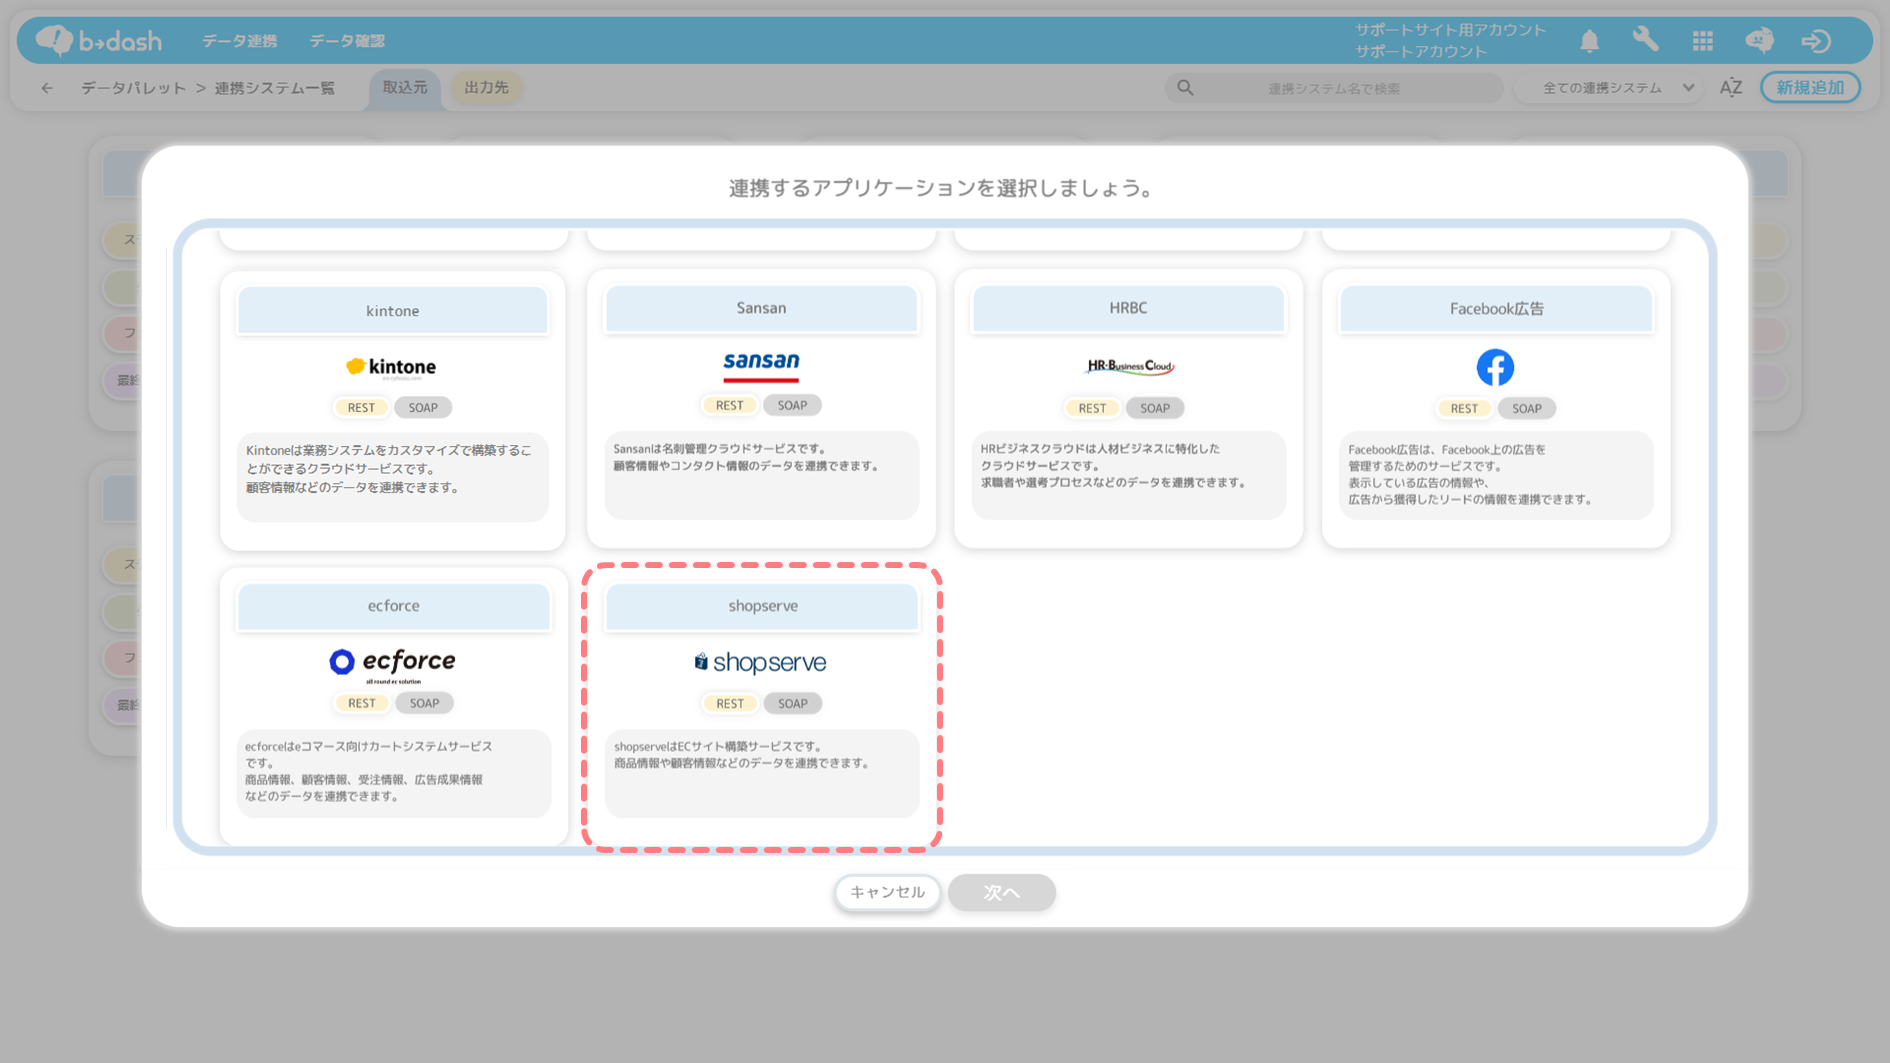Click the Facebook広告 description text
The width and height of the screenshot is (1890, 1063).
tap(1470, 475)
